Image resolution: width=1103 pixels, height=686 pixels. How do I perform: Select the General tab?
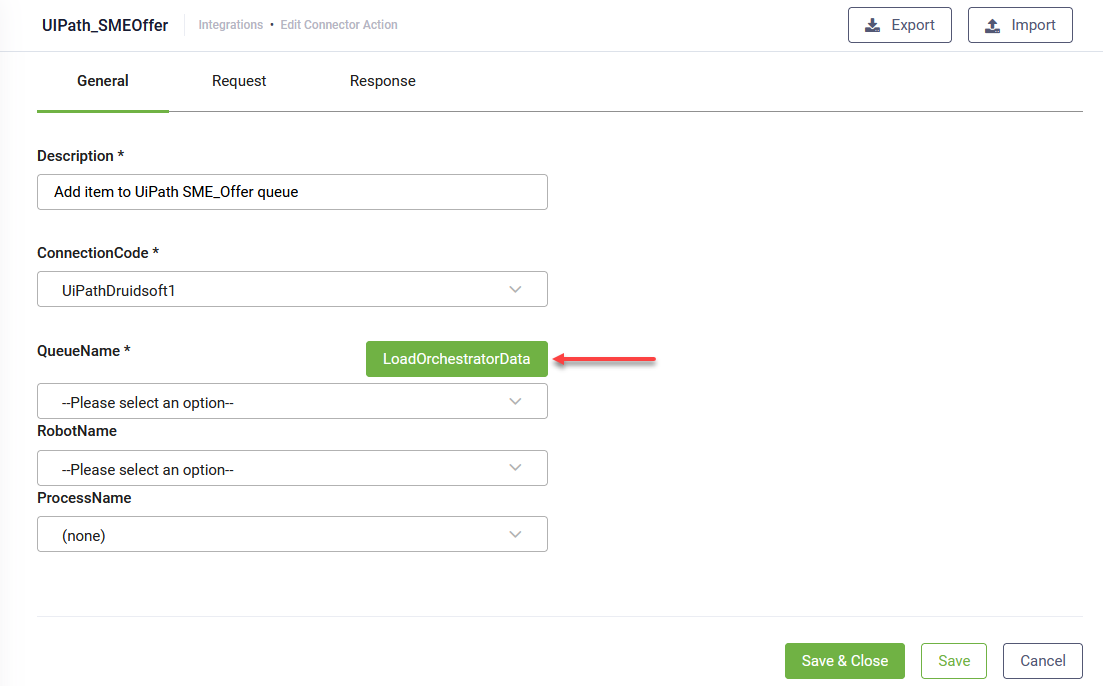[x=102, y=81]
